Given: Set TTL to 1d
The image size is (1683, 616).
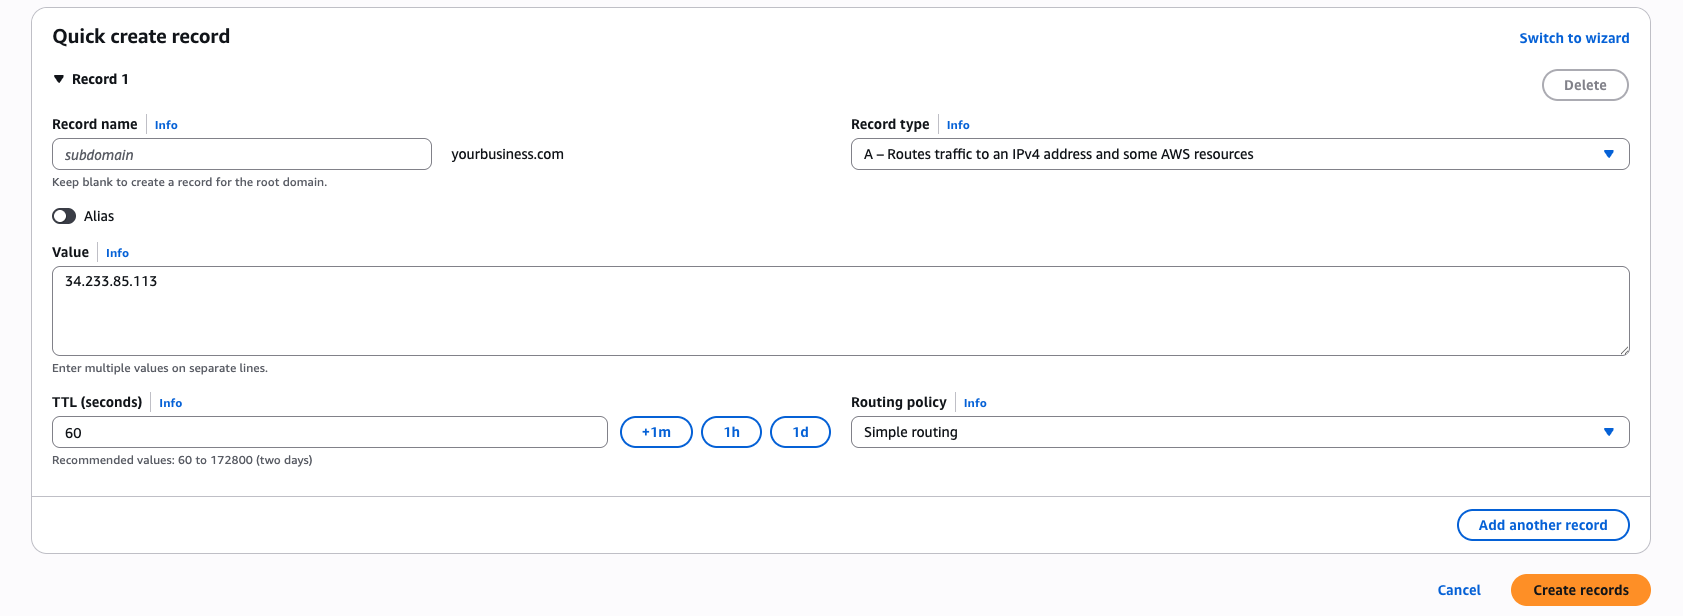Looking at the screenshot, I should click(x=800, y=432).
